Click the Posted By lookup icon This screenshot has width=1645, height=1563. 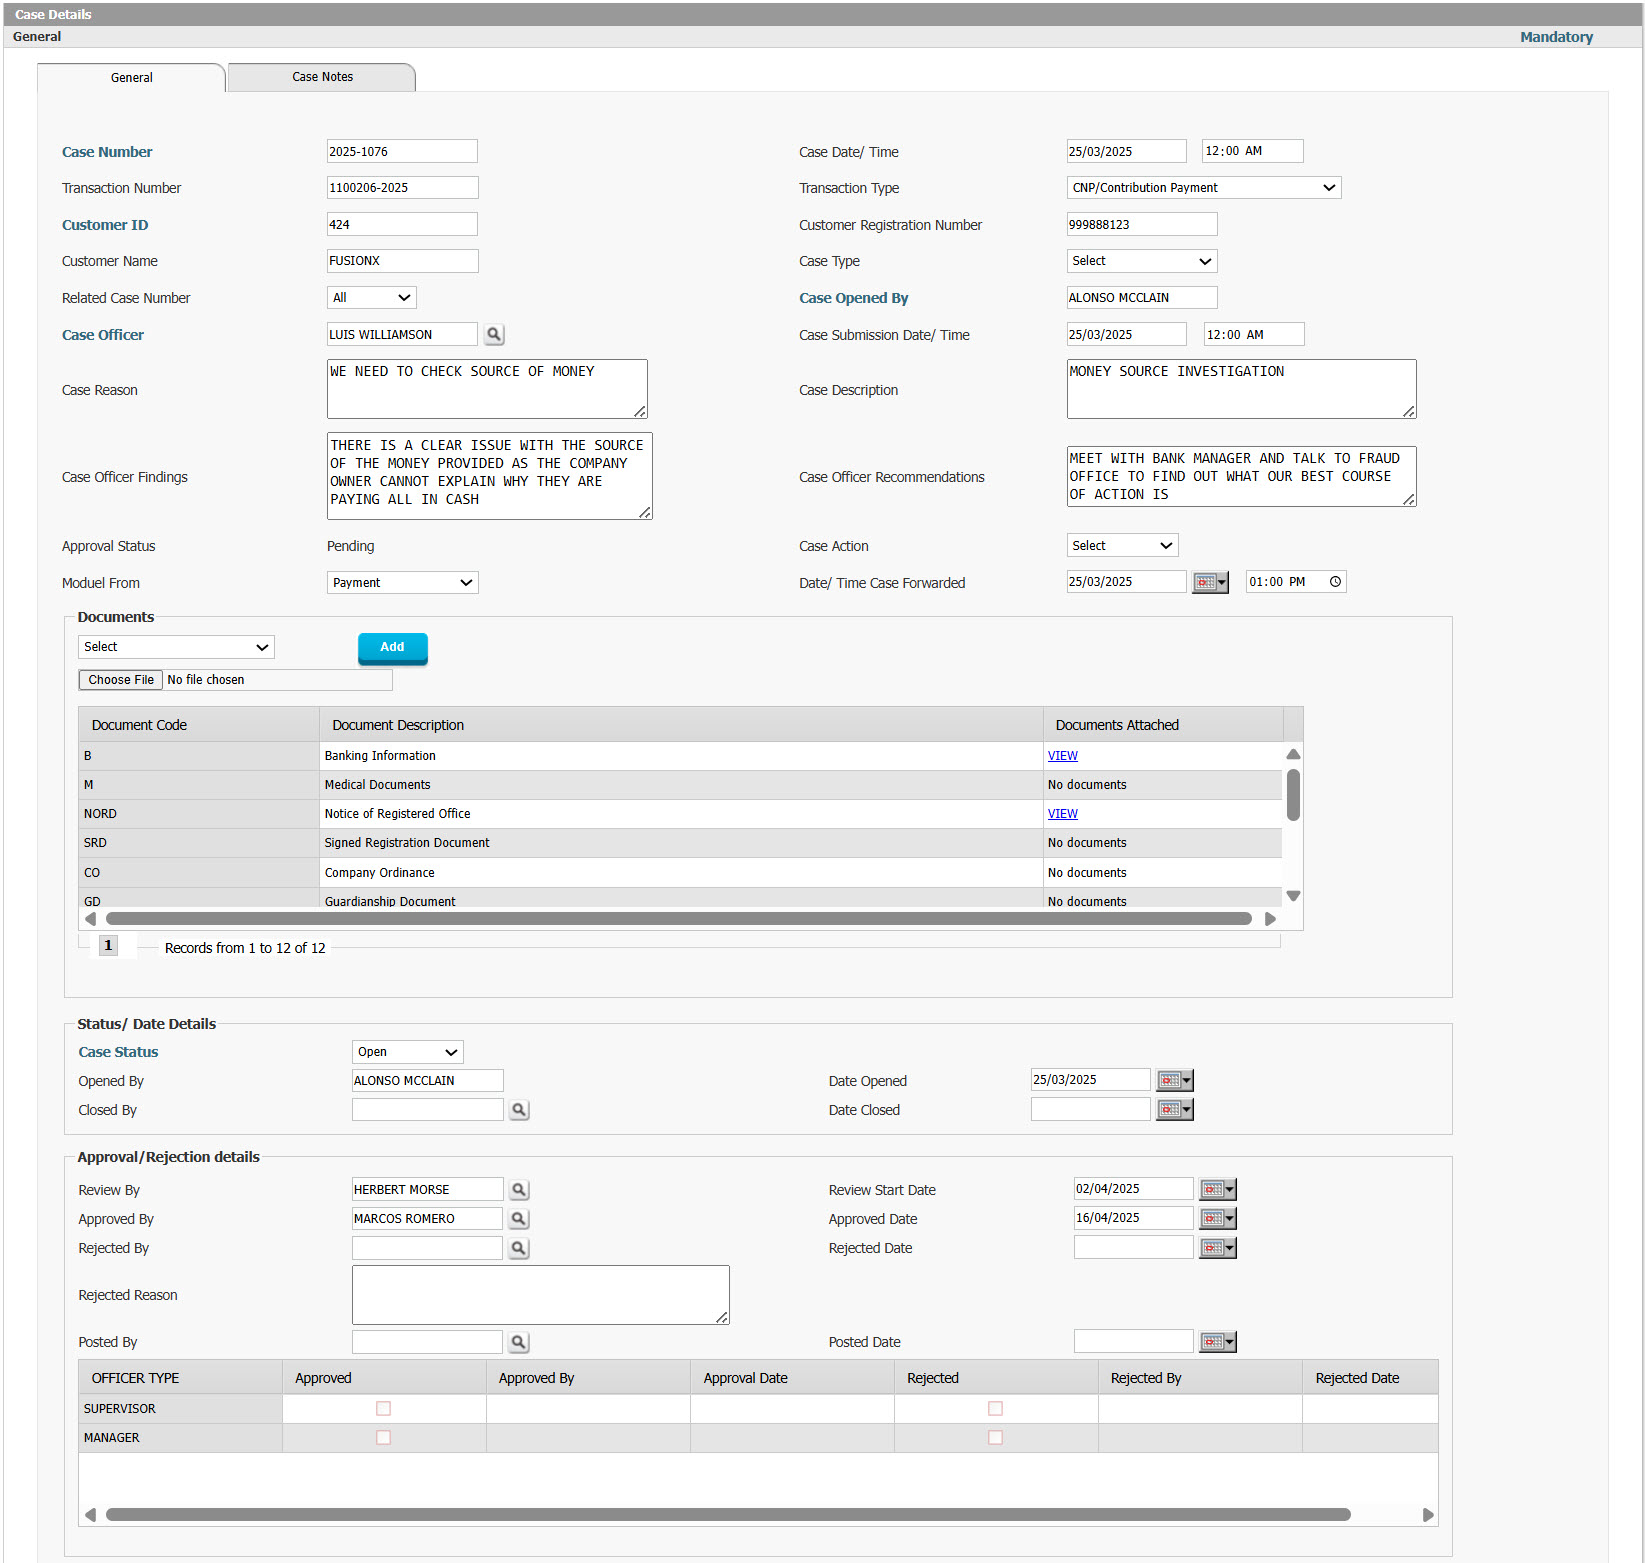(x=519, y=1343)
